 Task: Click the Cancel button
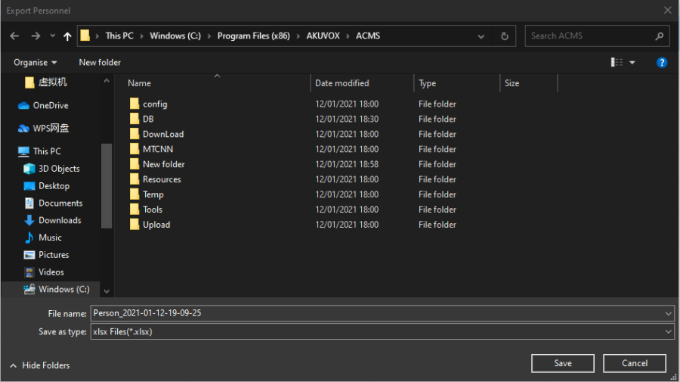pos(634,363)
